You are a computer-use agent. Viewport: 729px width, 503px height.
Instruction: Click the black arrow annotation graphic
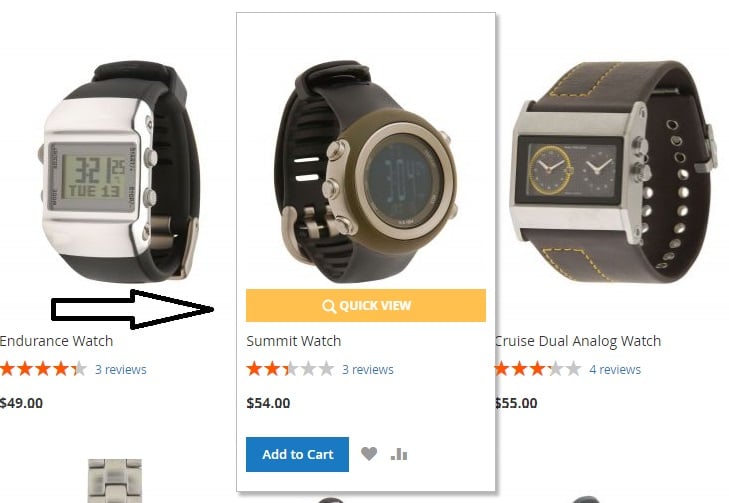click(133, 309)
